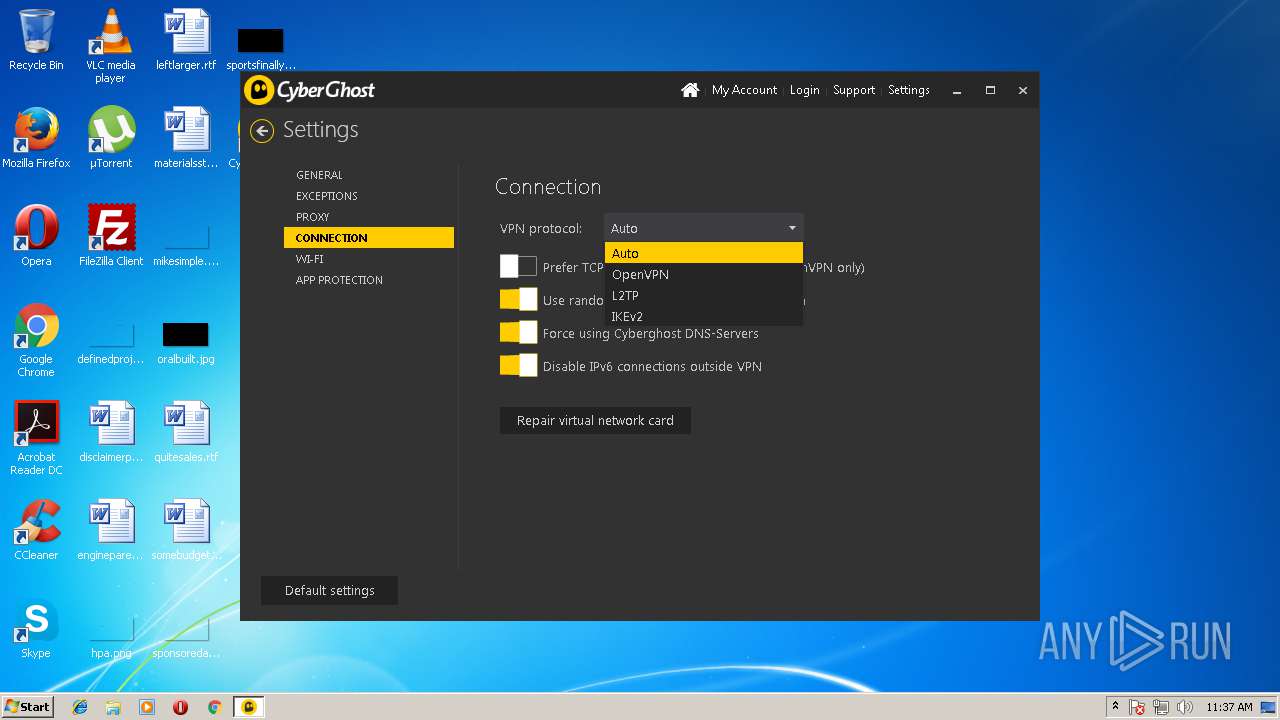Open Skype desktop shortcut
Screen dimensions: 1280x720
tap(36, 628)
